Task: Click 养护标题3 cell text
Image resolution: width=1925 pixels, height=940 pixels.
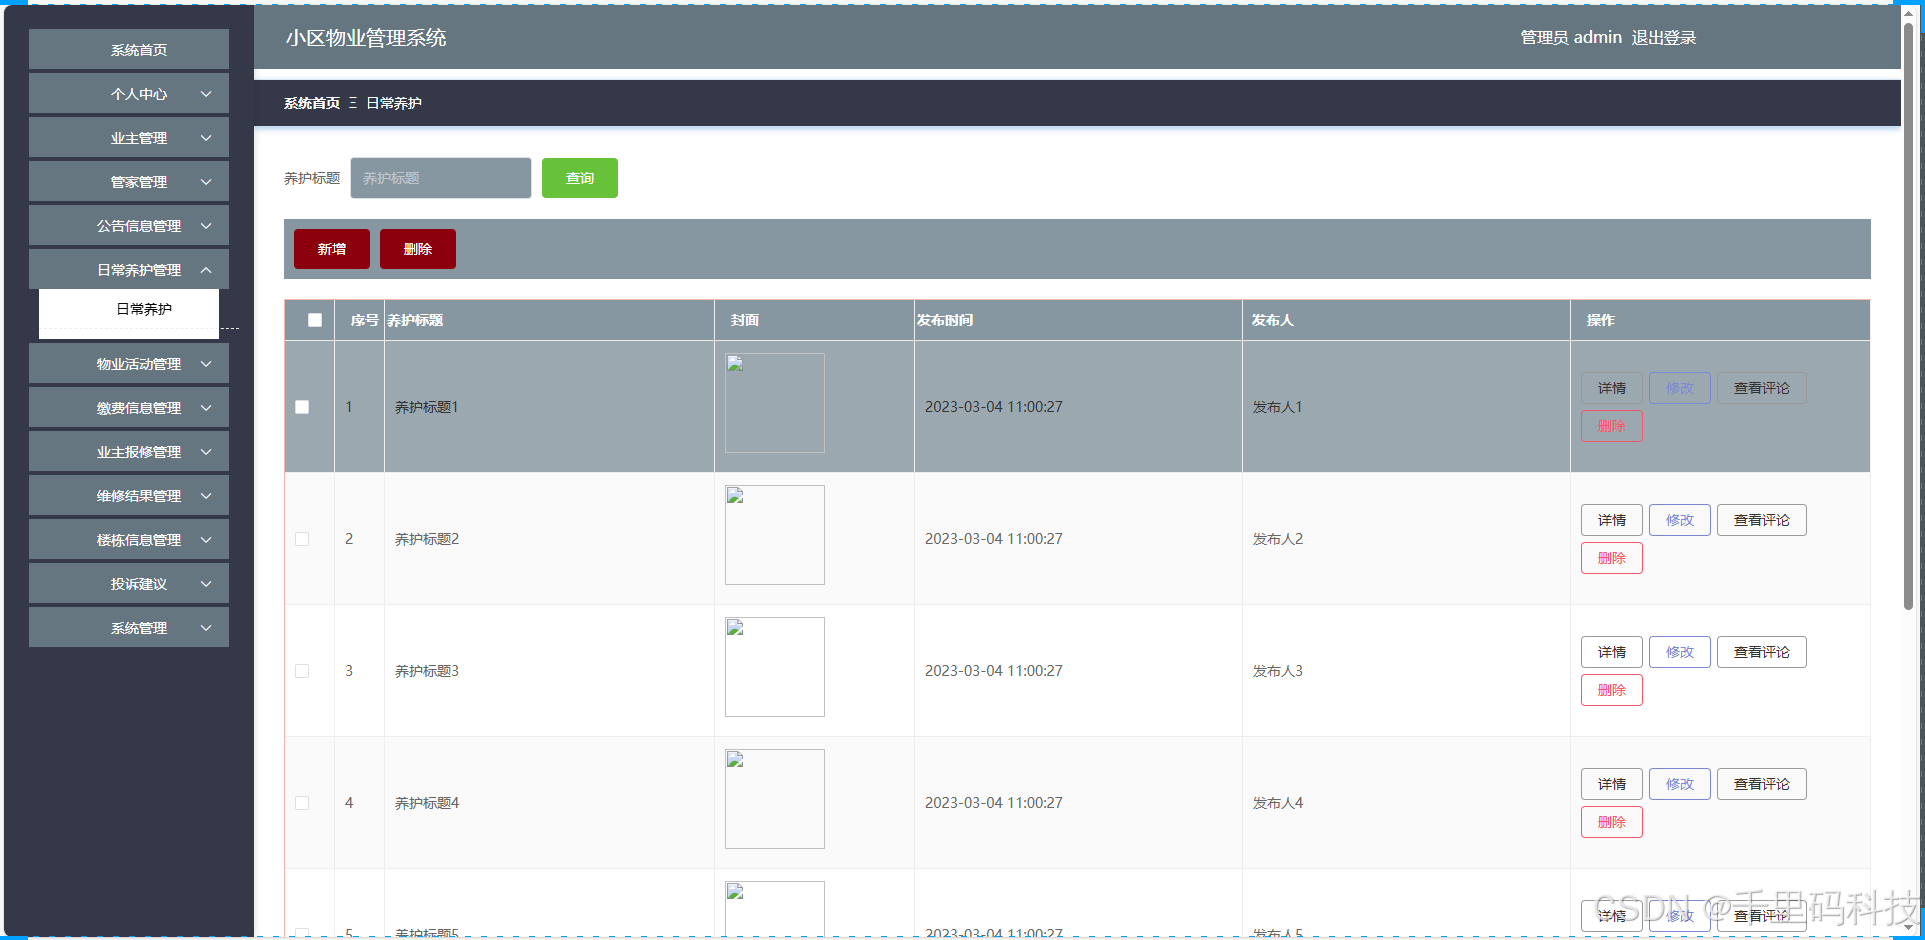Action: (427, 671)
